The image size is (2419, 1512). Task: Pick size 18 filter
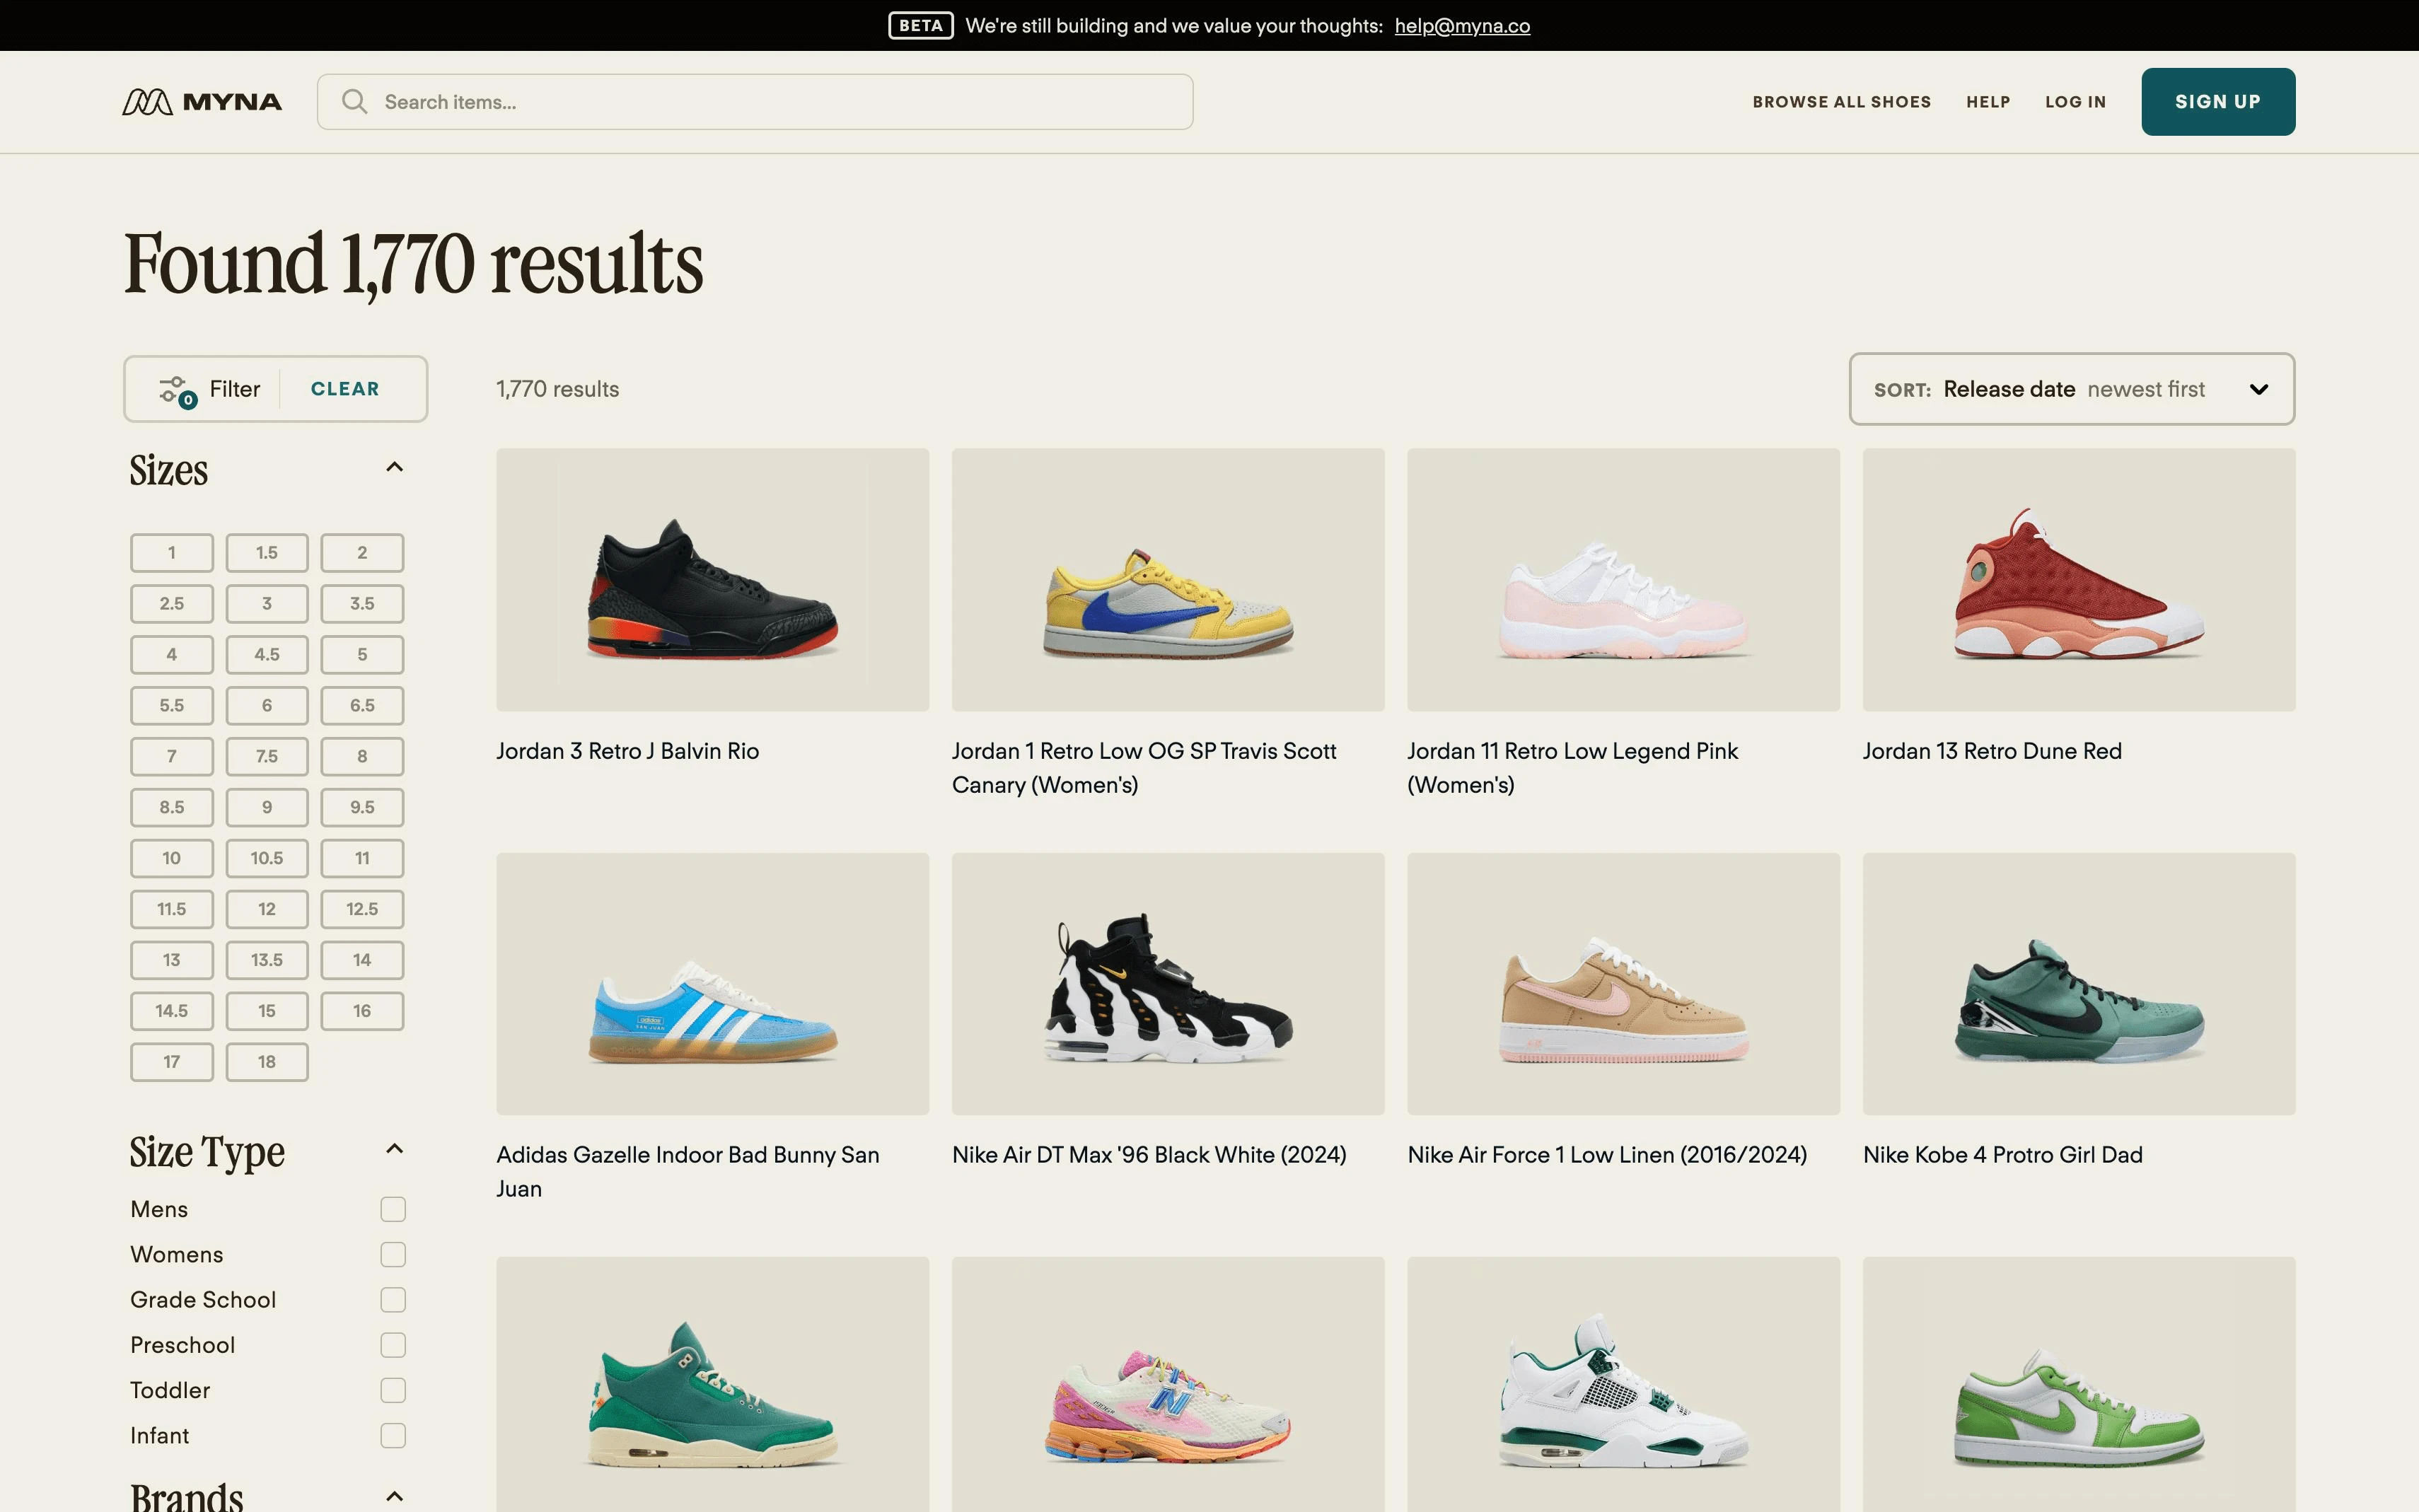click(267, 1062)
